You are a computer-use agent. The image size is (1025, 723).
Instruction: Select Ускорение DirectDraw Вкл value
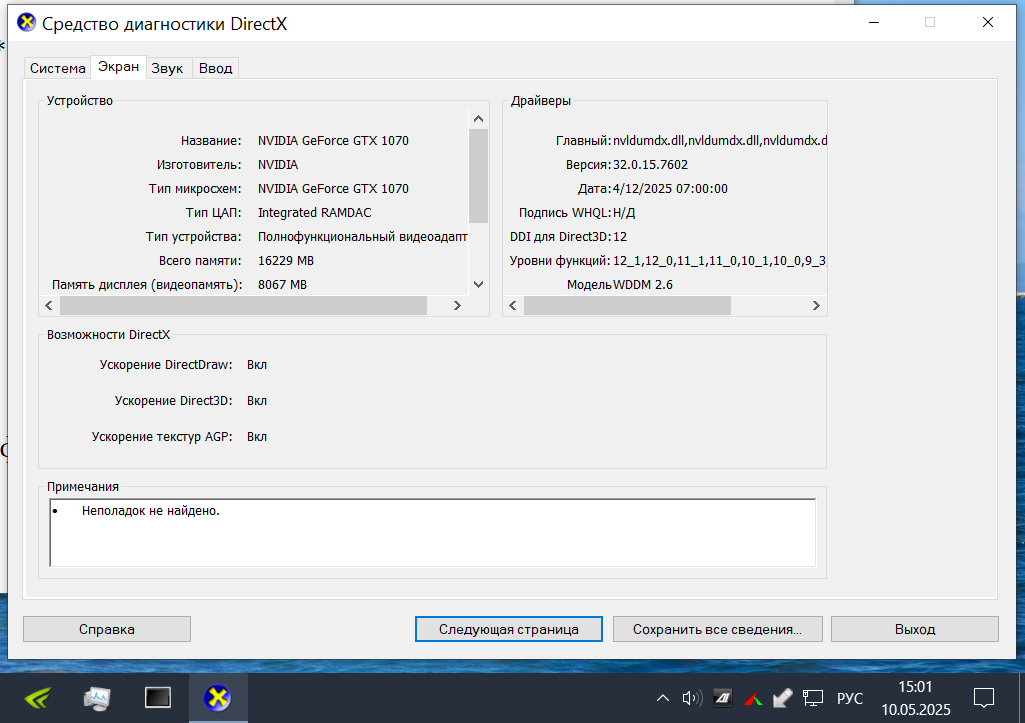pyautogui.click(x=257, y=365)
